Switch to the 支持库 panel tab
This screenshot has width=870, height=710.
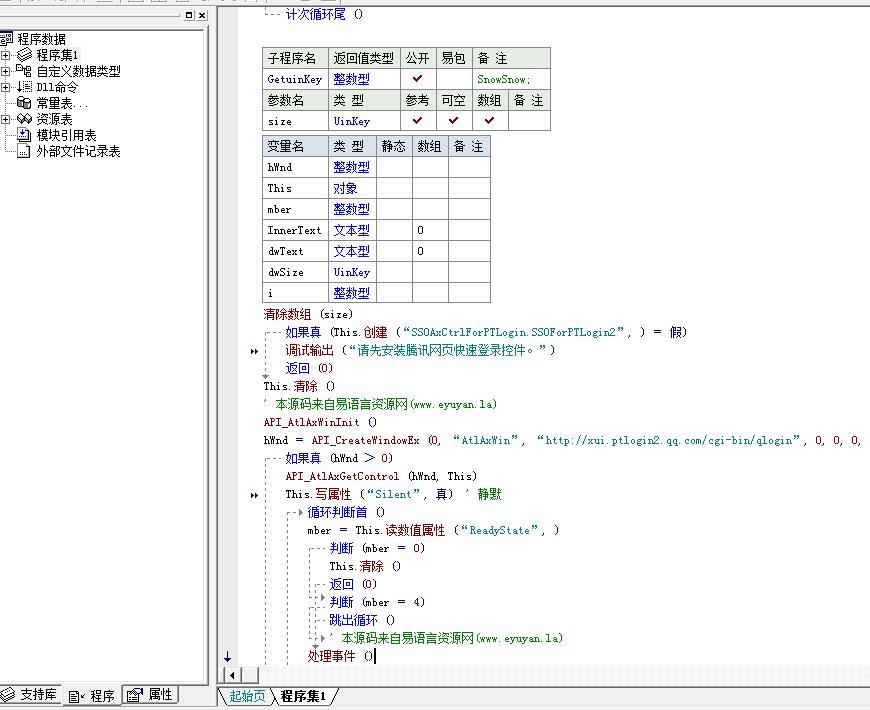click(30, 694)
